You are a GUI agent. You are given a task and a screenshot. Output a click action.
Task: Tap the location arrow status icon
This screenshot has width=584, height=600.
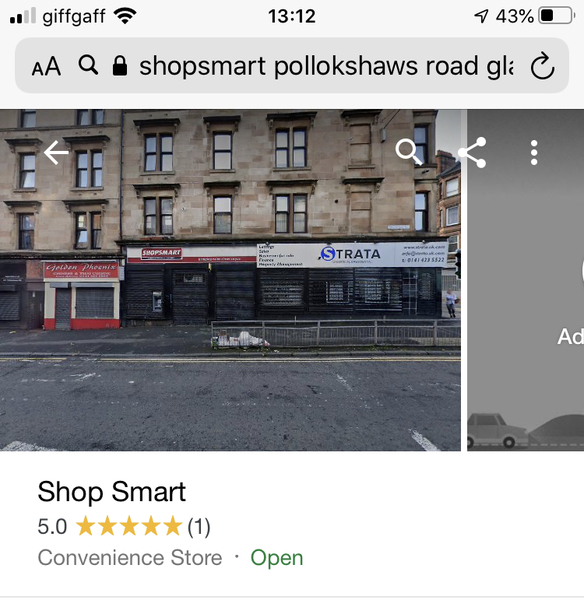(x=481, y=16)
